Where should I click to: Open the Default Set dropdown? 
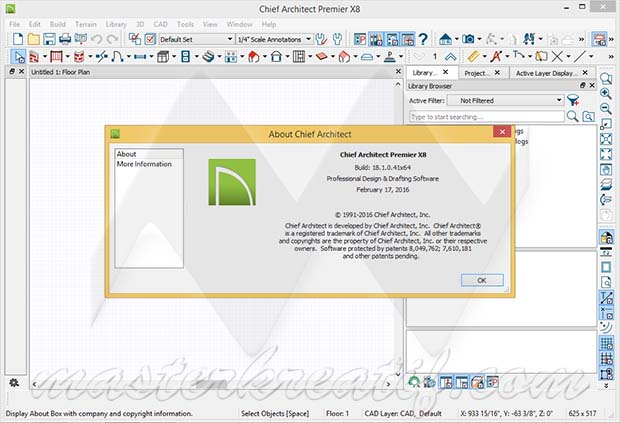[x=196, y=39]
